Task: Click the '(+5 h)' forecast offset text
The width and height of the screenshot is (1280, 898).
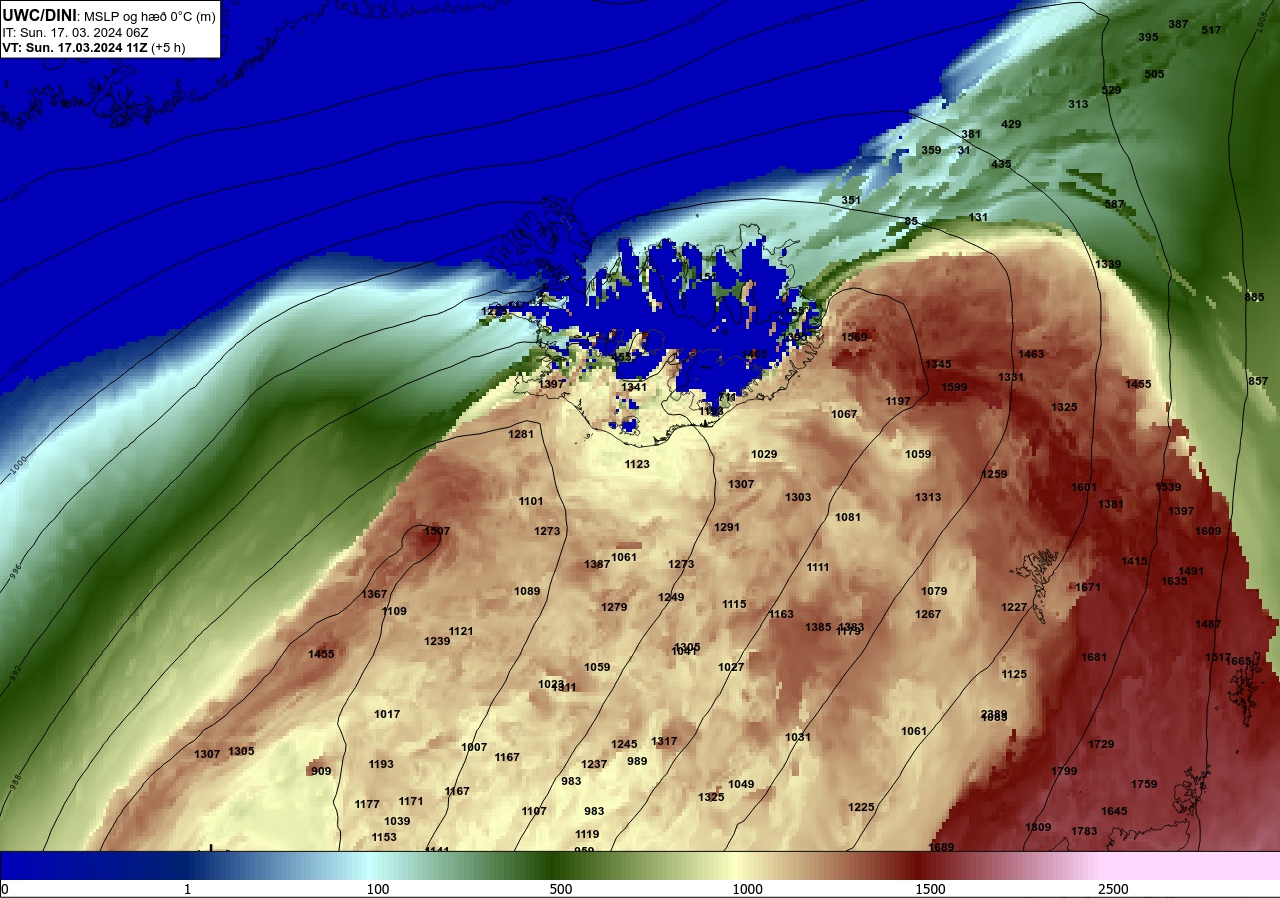Action: point(168,47)
